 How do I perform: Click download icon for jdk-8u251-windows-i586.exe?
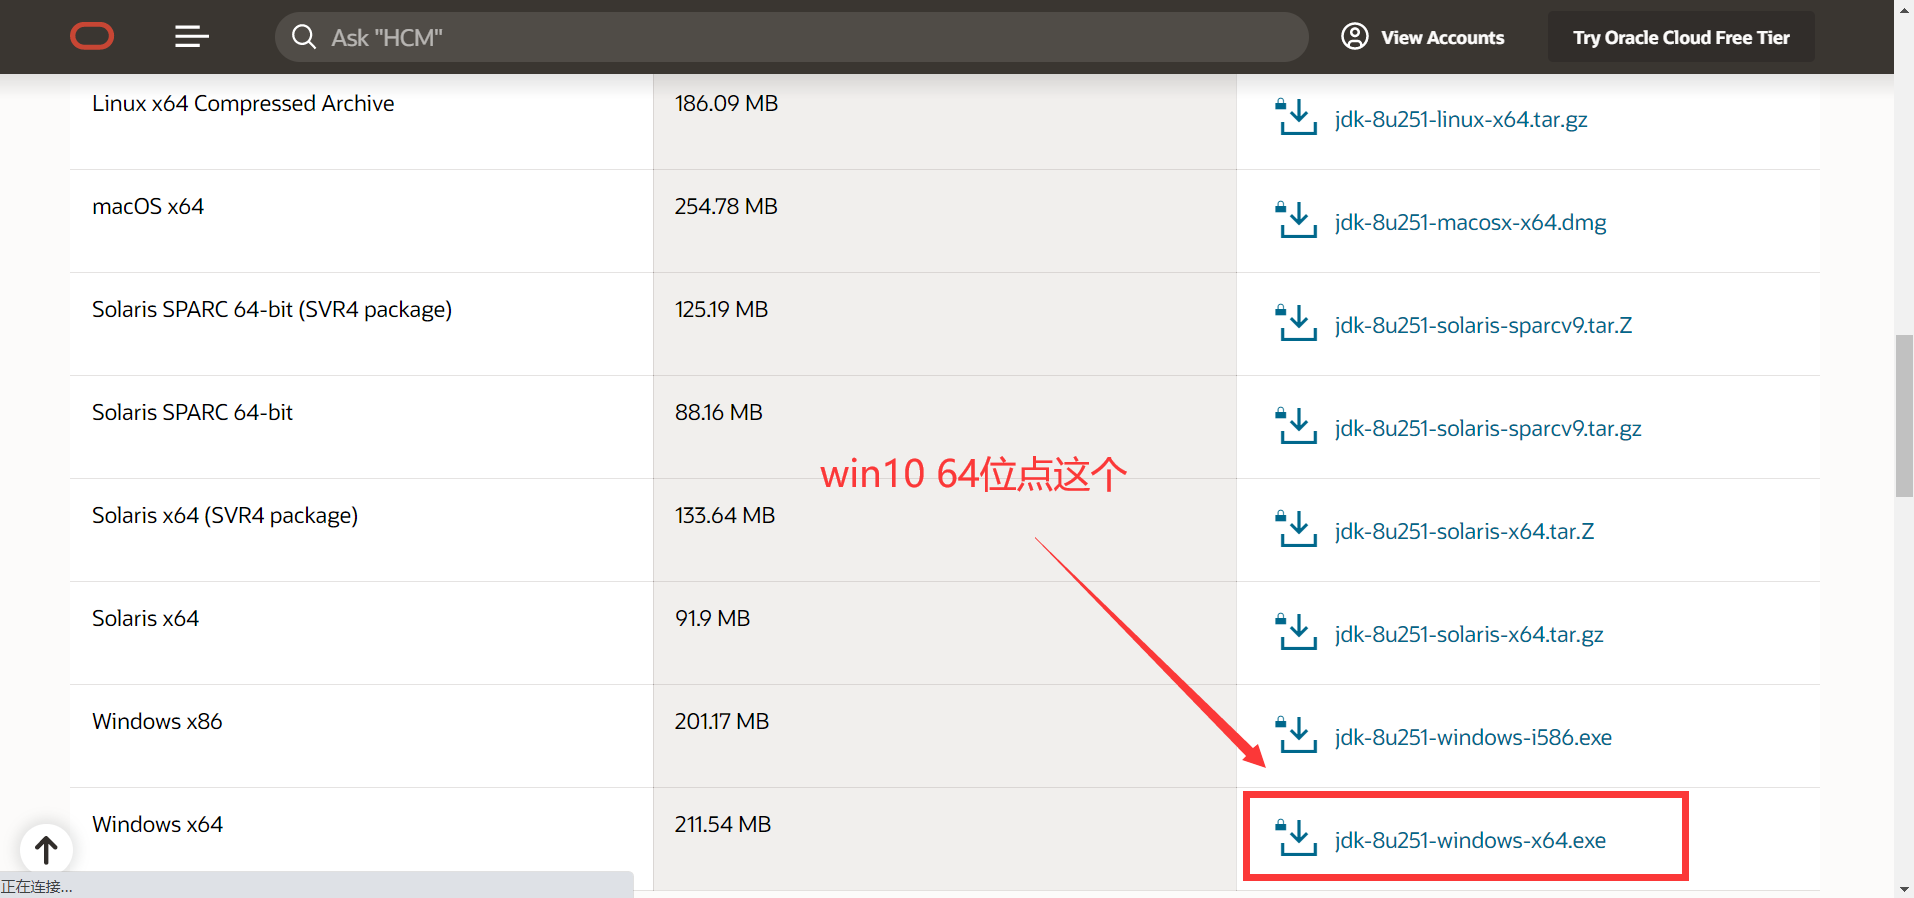(x=1296, y=735)
